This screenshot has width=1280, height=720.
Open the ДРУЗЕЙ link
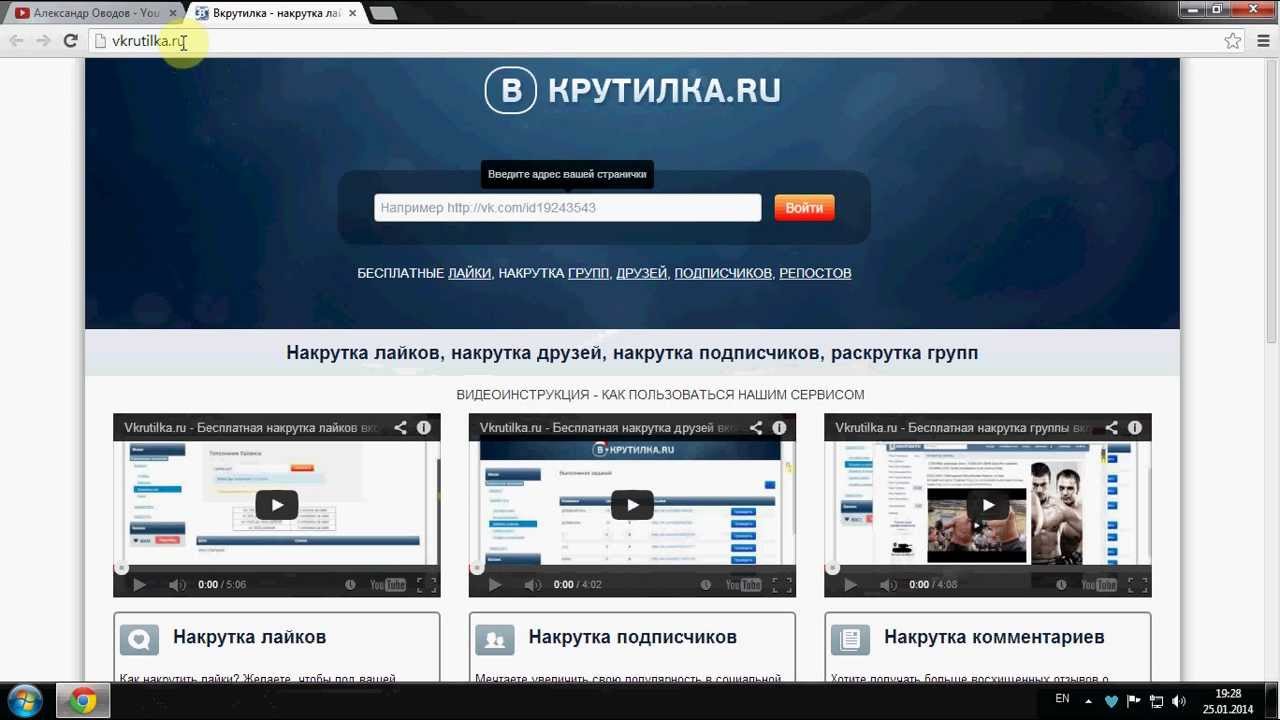[x=641, y=273]
